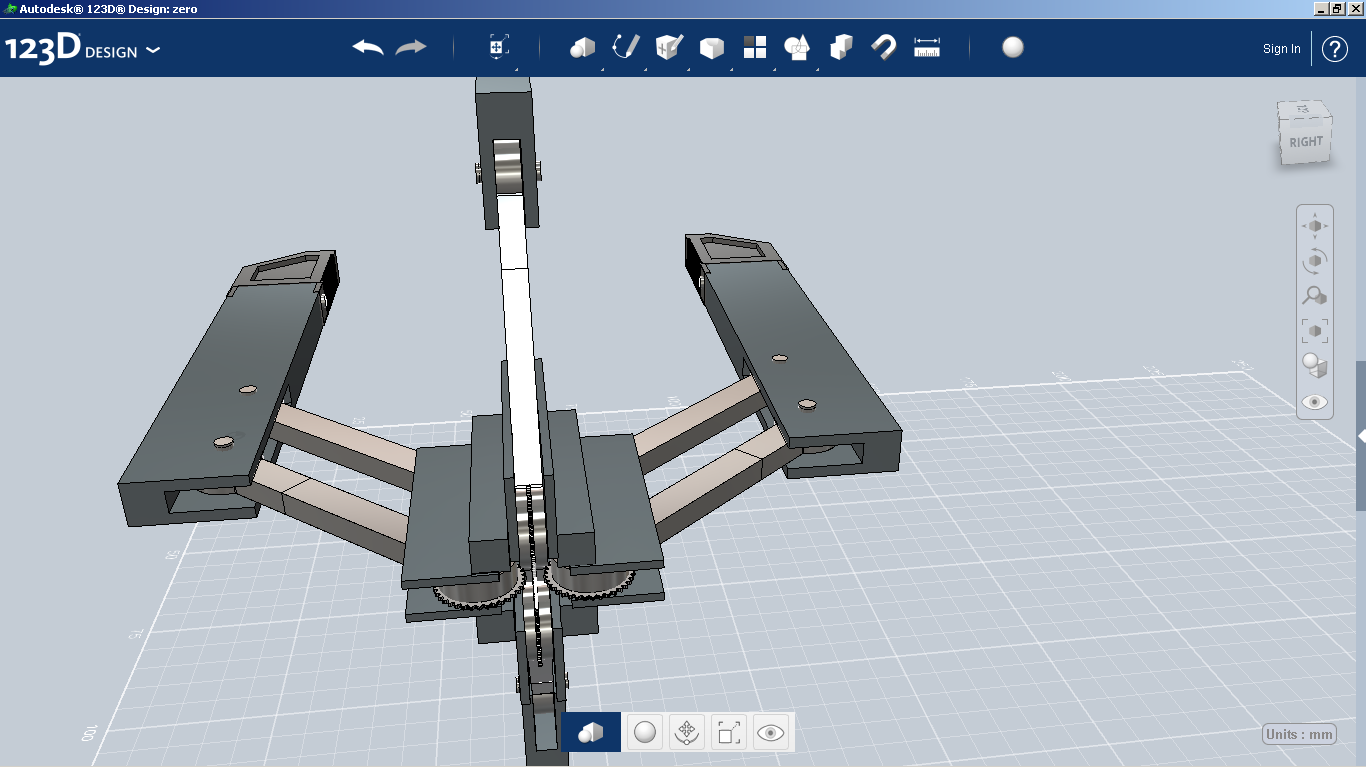Select the Orbit navigation tool
This screenshot has height=768, width=1366.
[1315, 261]
